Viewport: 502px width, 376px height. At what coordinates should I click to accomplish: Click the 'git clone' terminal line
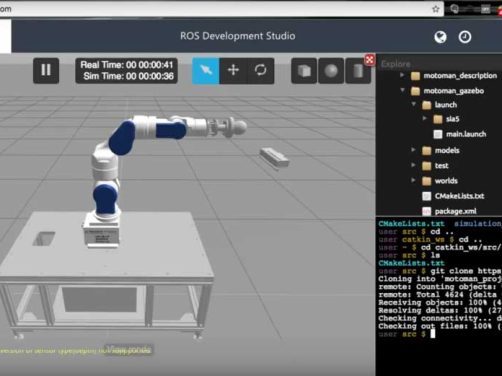pos(440,271)
